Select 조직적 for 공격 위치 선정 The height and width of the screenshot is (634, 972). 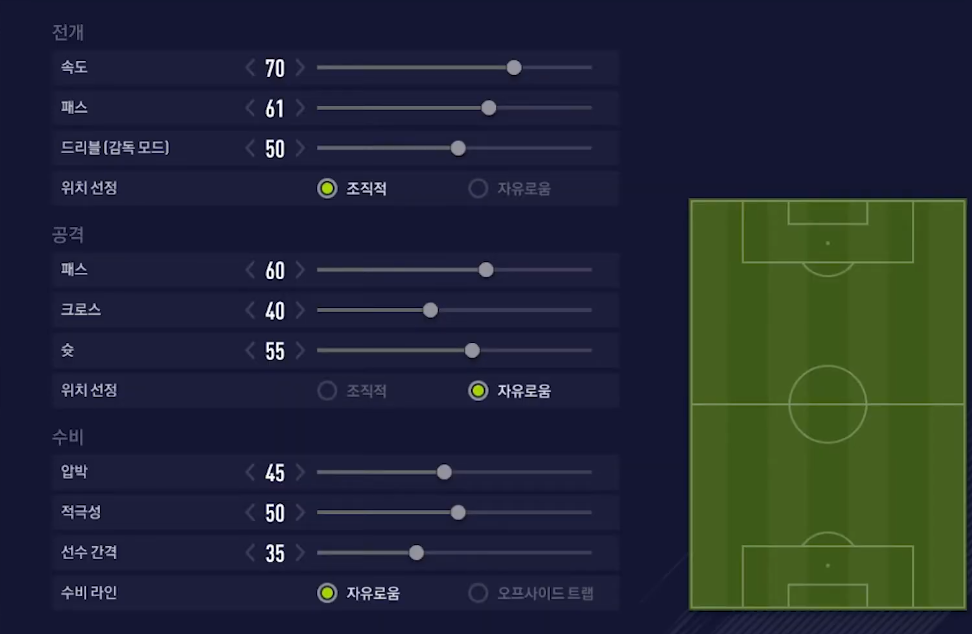click(x=327, y=391)
